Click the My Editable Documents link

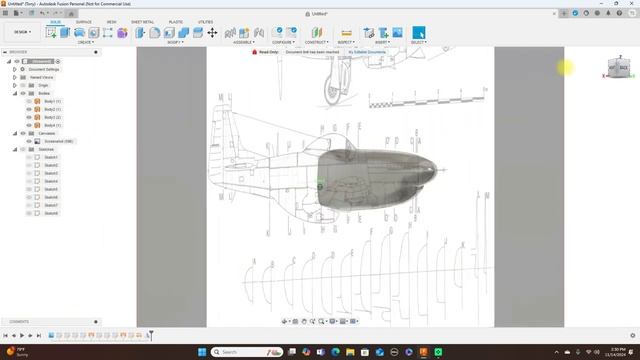[x=367, y=52]
